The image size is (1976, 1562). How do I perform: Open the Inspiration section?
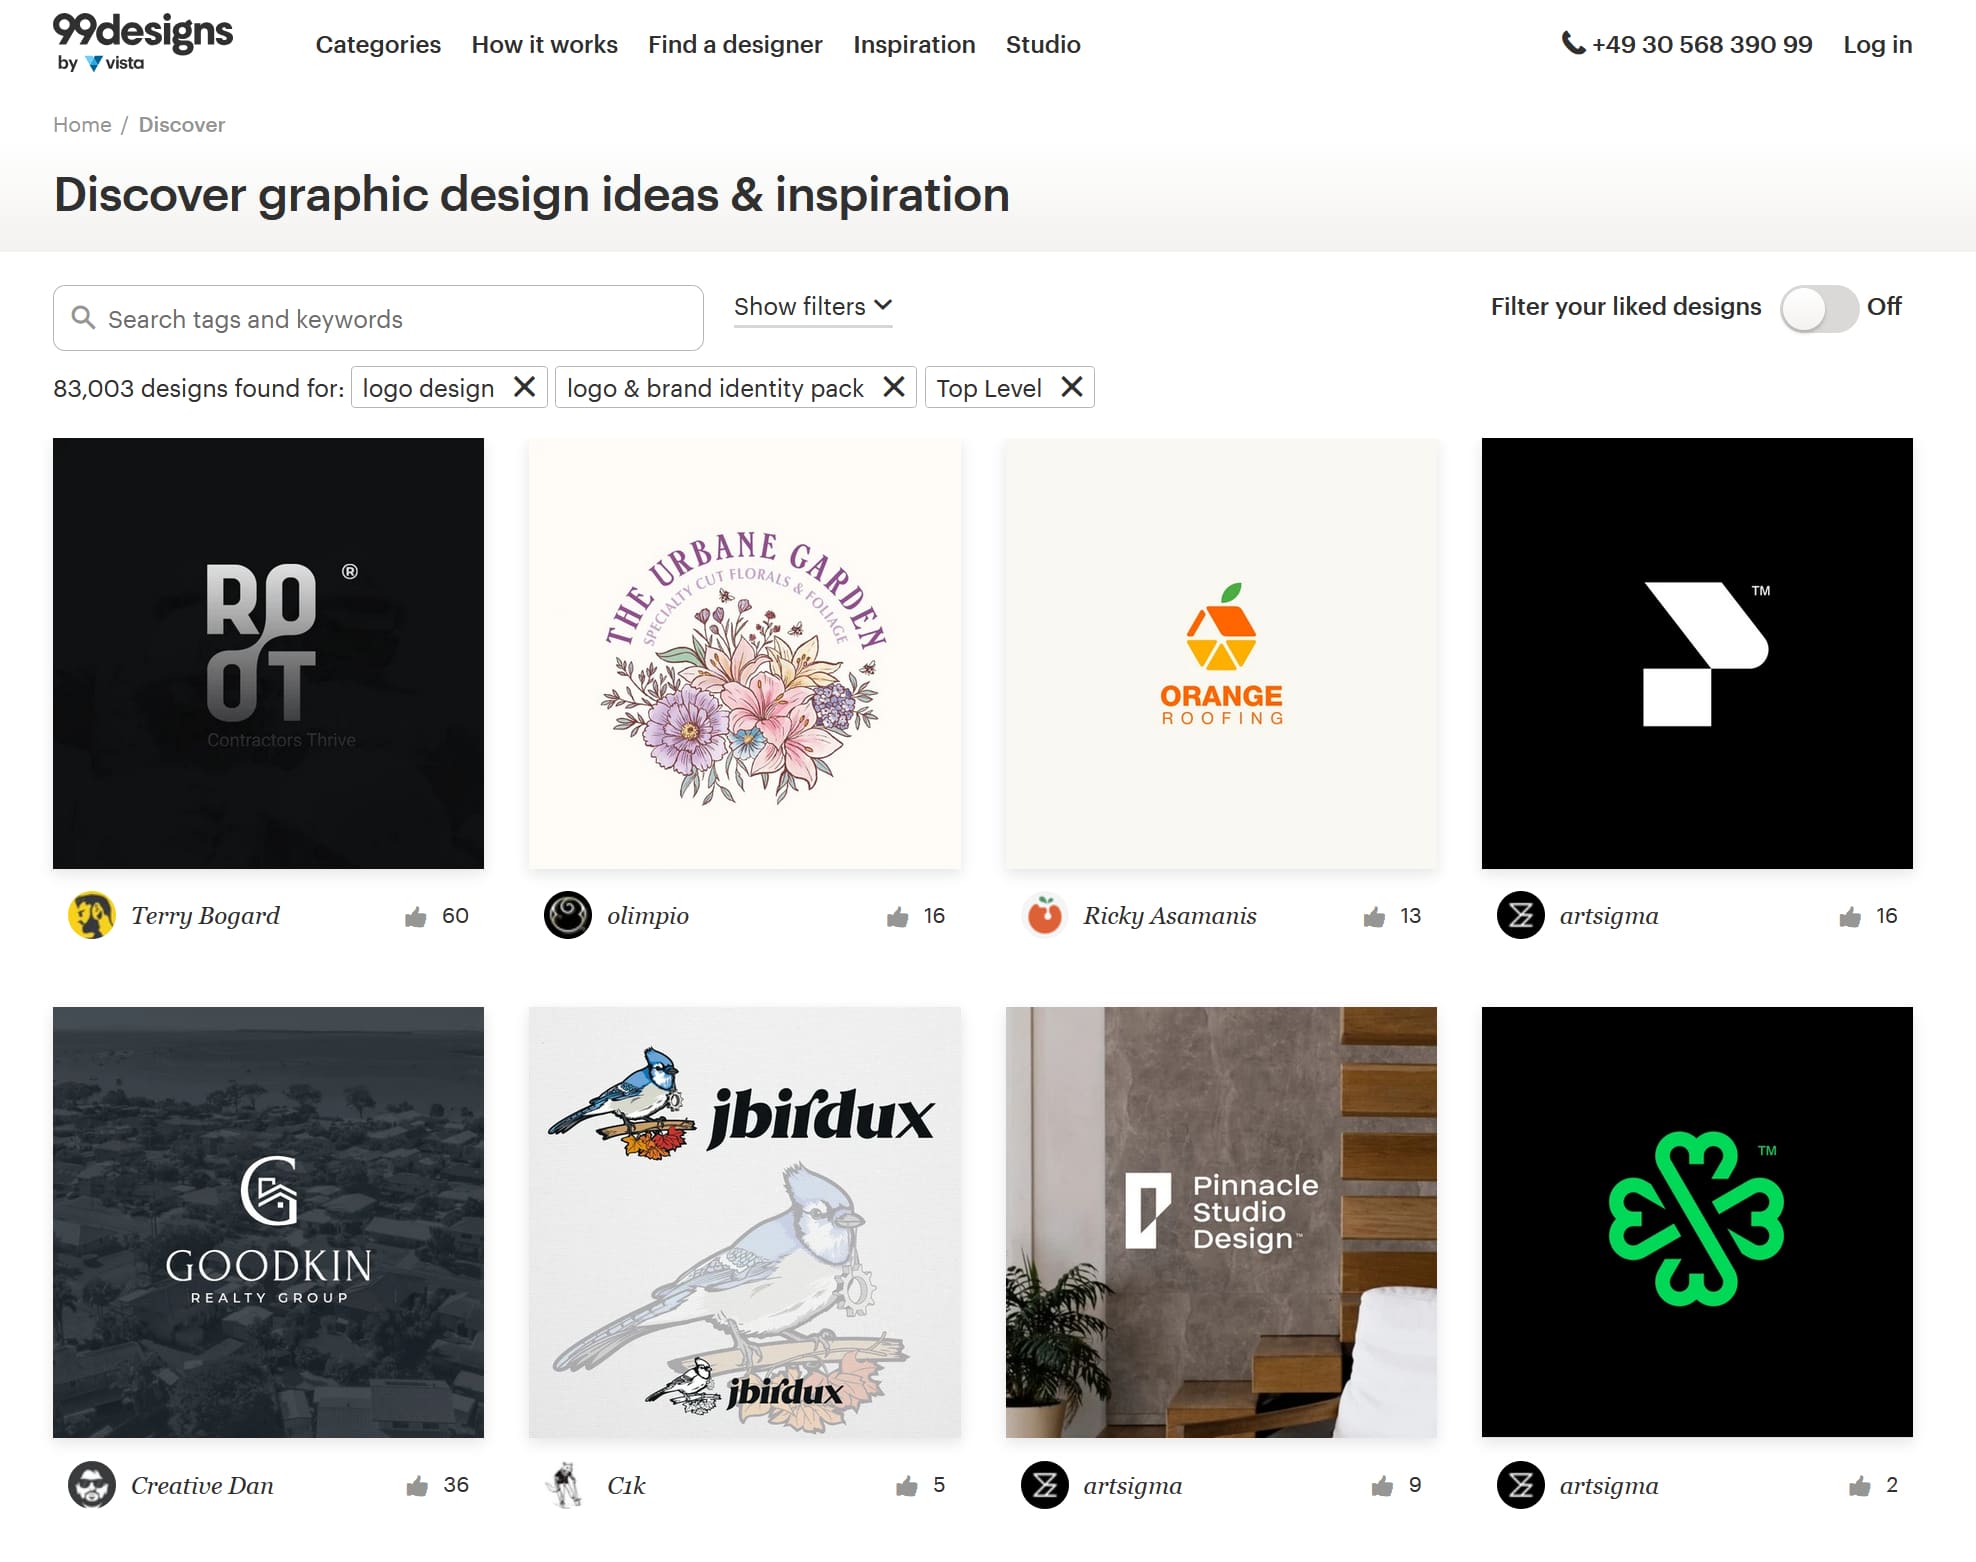(x=913, y=44)
